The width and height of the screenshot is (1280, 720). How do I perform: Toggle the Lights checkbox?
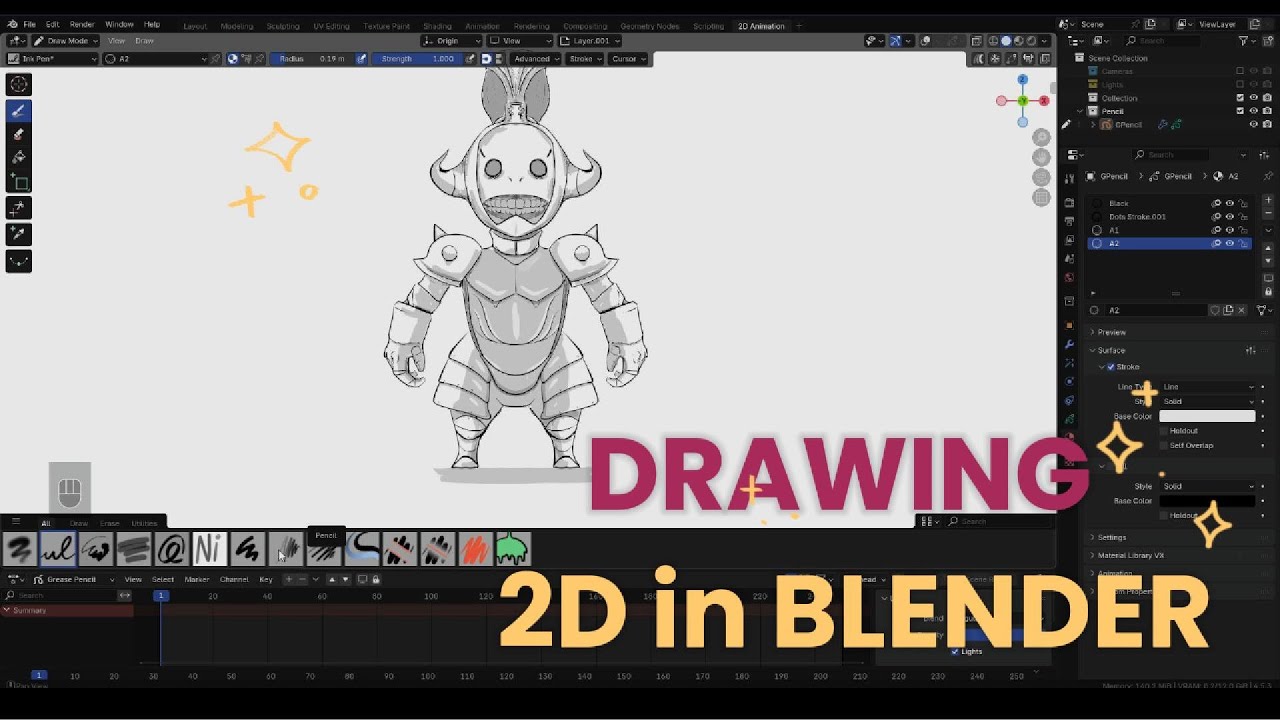[955, 651]
